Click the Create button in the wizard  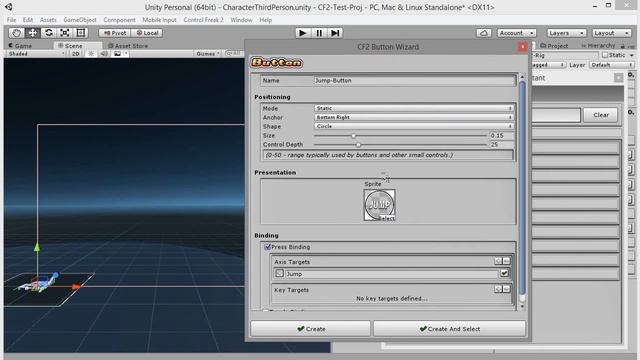click(311, 329)
